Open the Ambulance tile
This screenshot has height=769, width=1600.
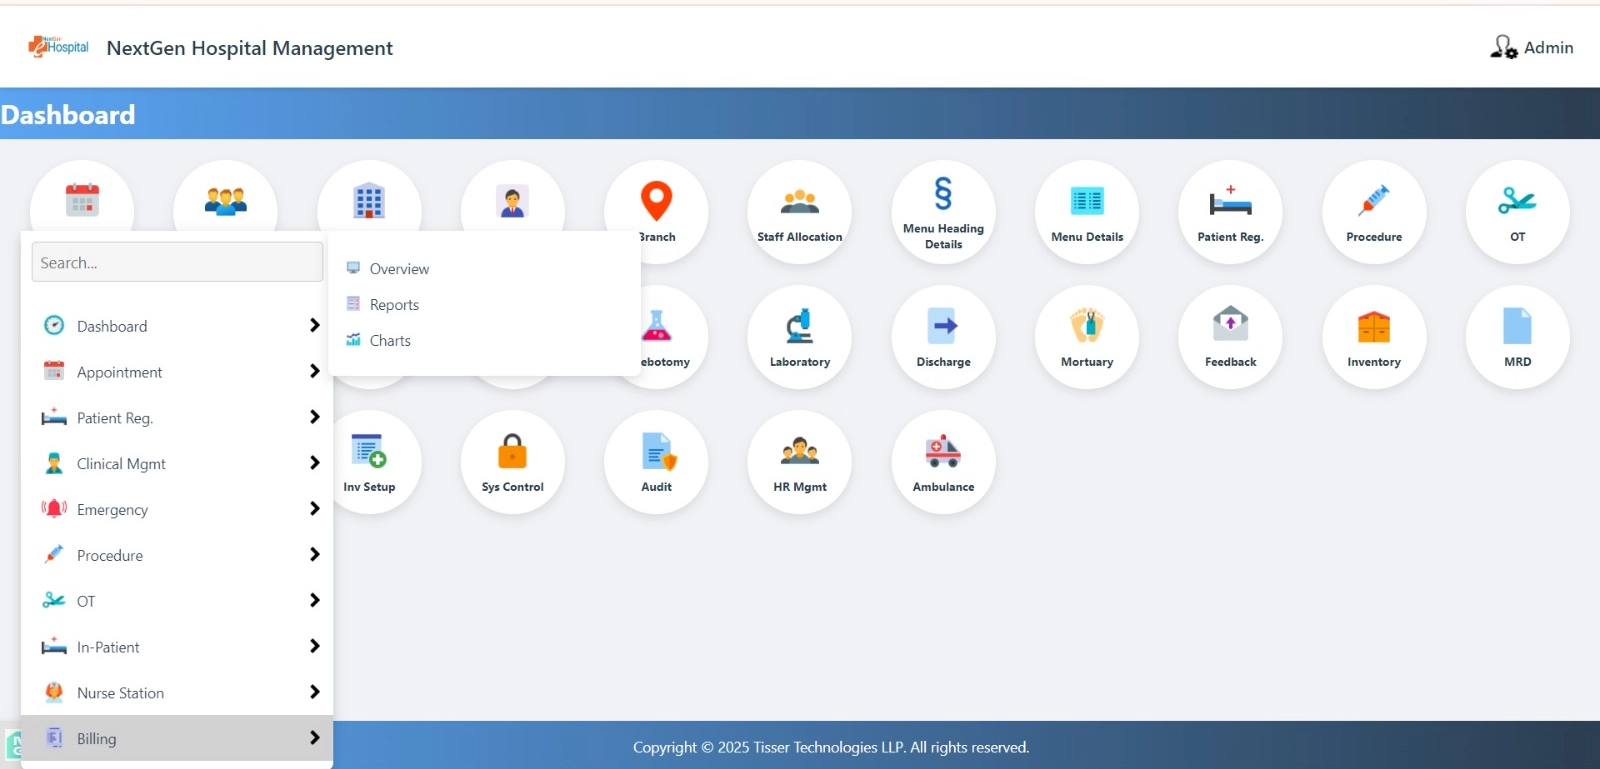pyautogui.click(x=943, y=462)
